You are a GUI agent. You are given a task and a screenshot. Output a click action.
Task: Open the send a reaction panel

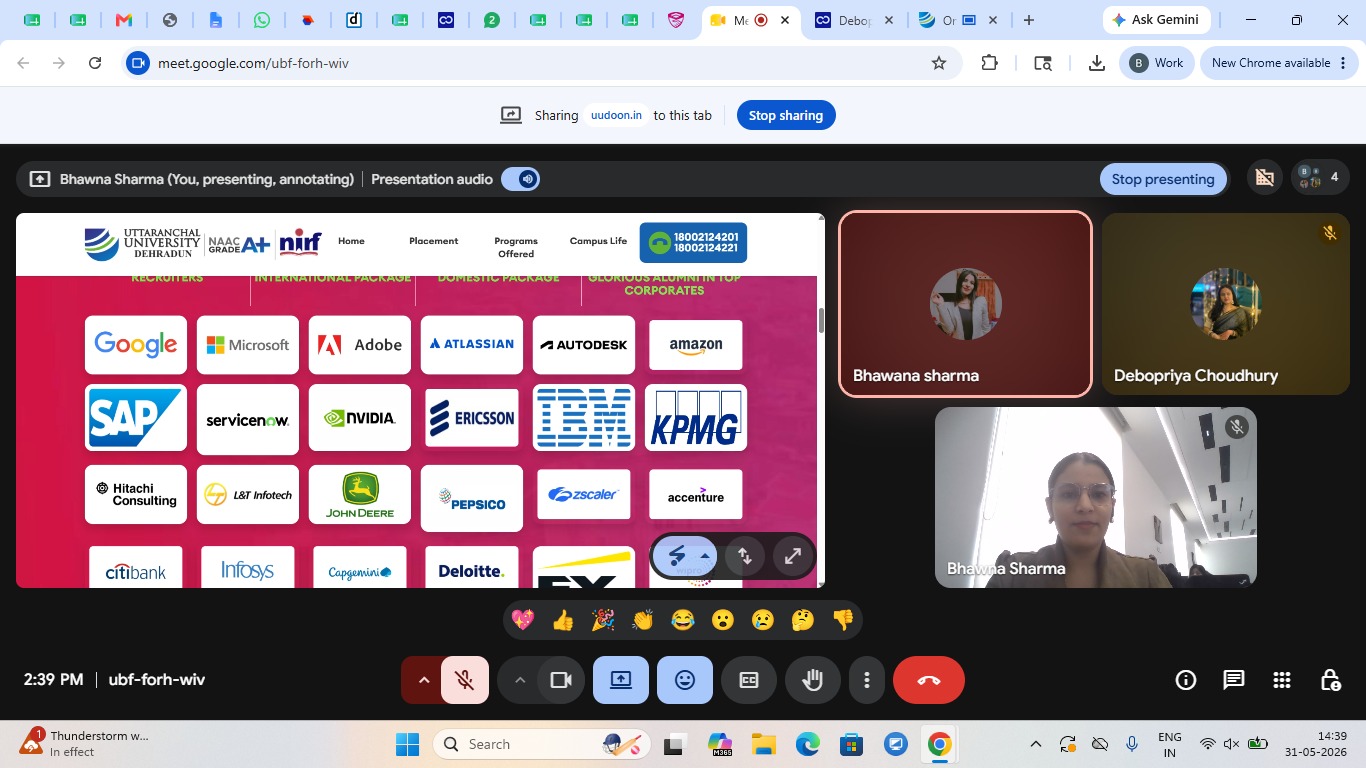685,680
